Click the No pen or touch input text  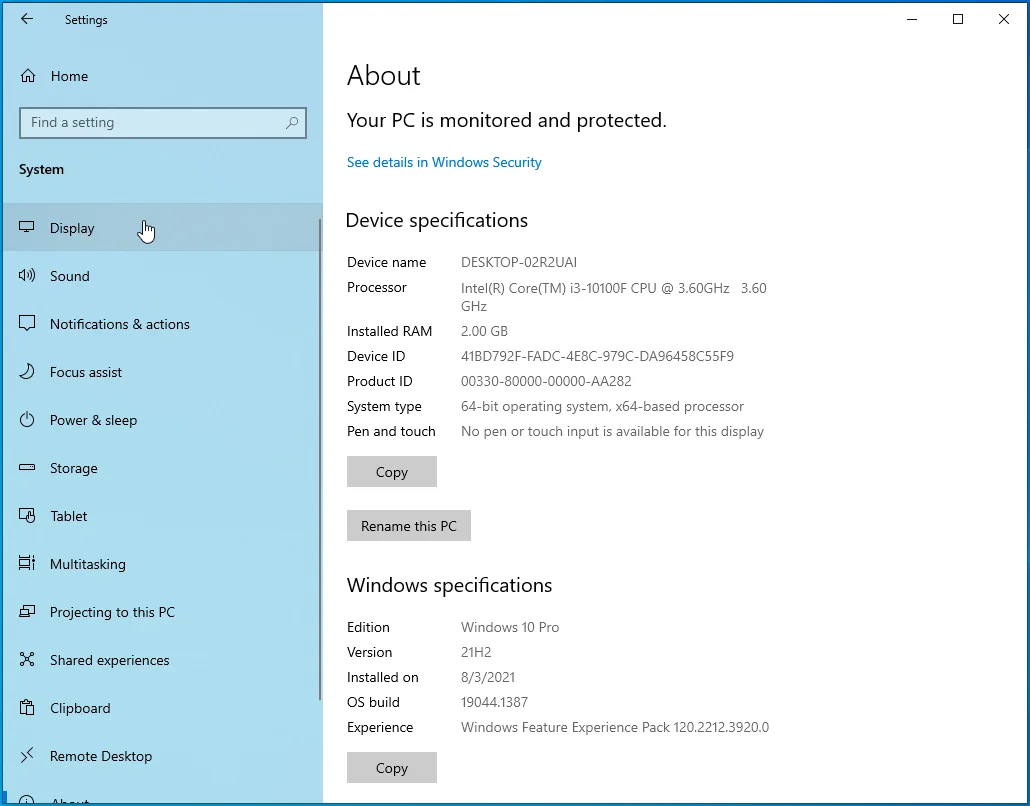[612, 431]
